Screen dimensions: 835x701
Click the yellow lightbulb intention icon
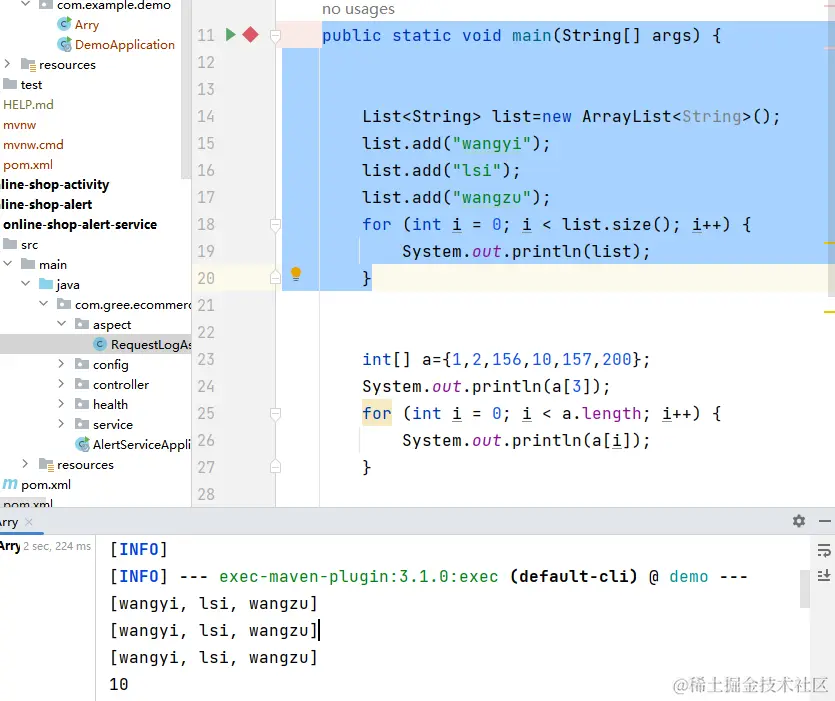pyautogui.click(x=296, y=274)
